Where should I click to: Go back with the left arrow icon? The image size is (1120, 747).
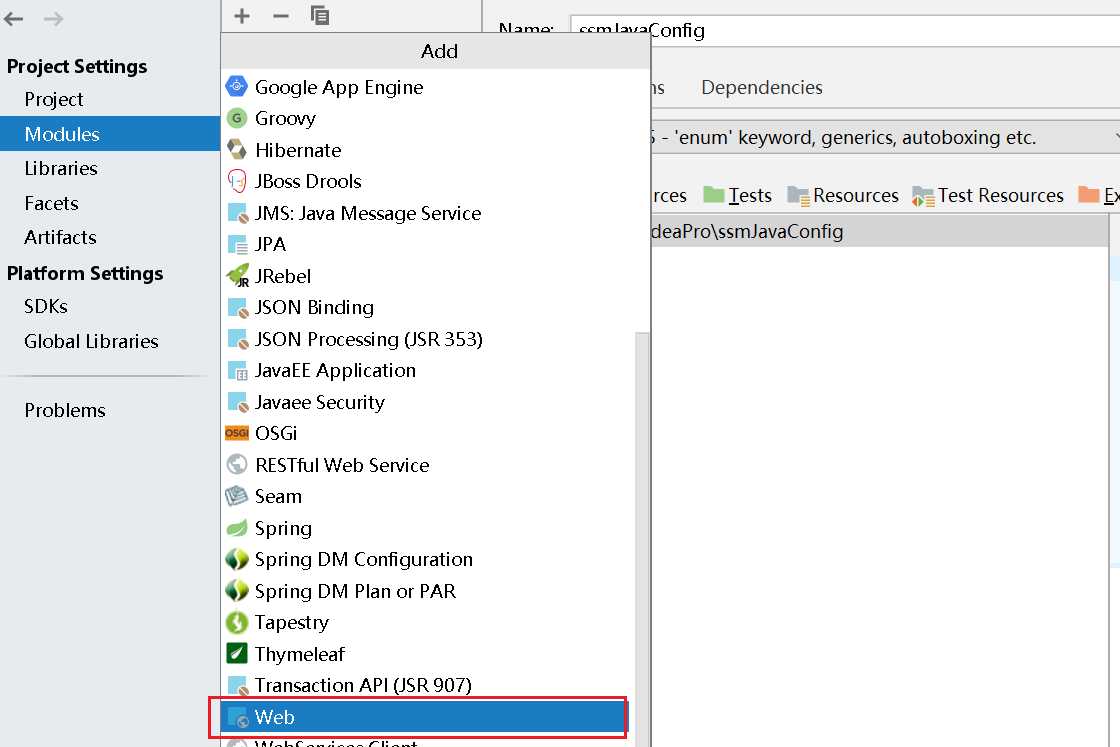click(x=14, y=19)
